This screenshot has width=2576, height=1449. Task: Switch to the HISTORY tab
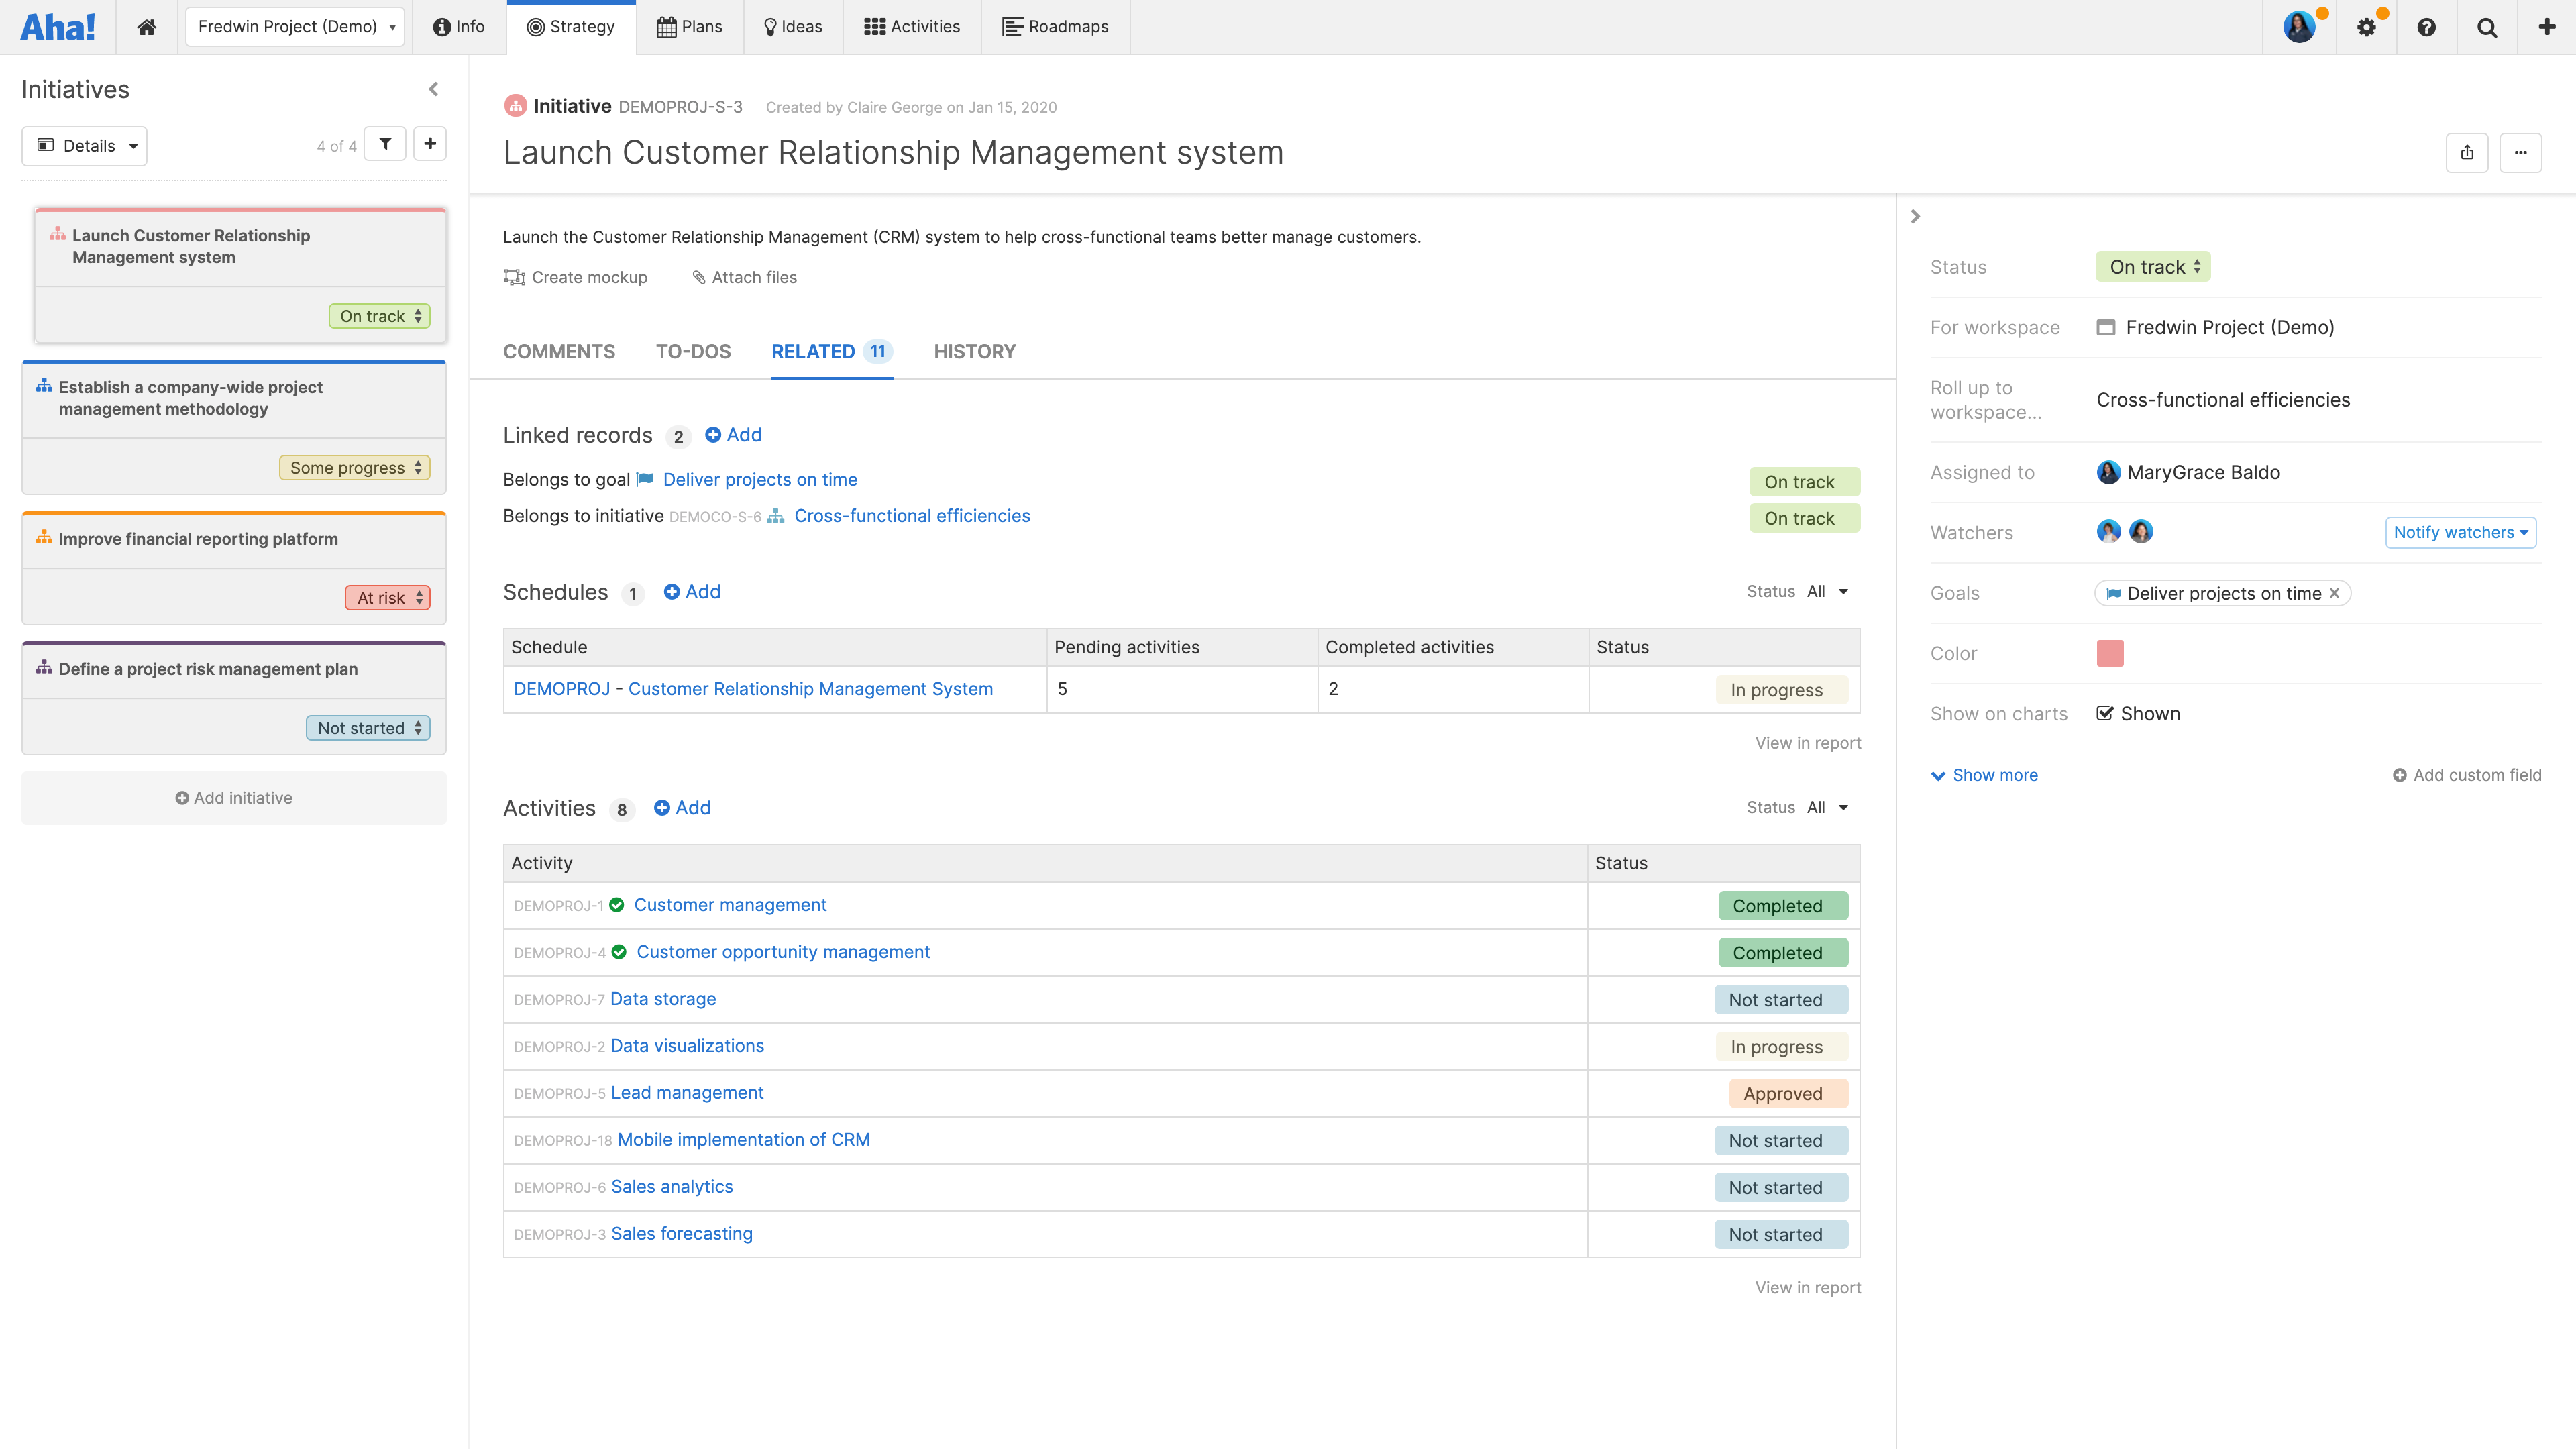click(974, 351)
